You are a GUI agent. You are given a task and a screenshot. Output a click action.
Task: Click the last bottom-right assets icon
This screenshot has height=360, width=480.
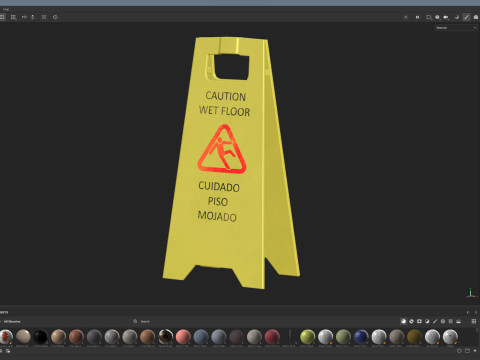point(475,351)
